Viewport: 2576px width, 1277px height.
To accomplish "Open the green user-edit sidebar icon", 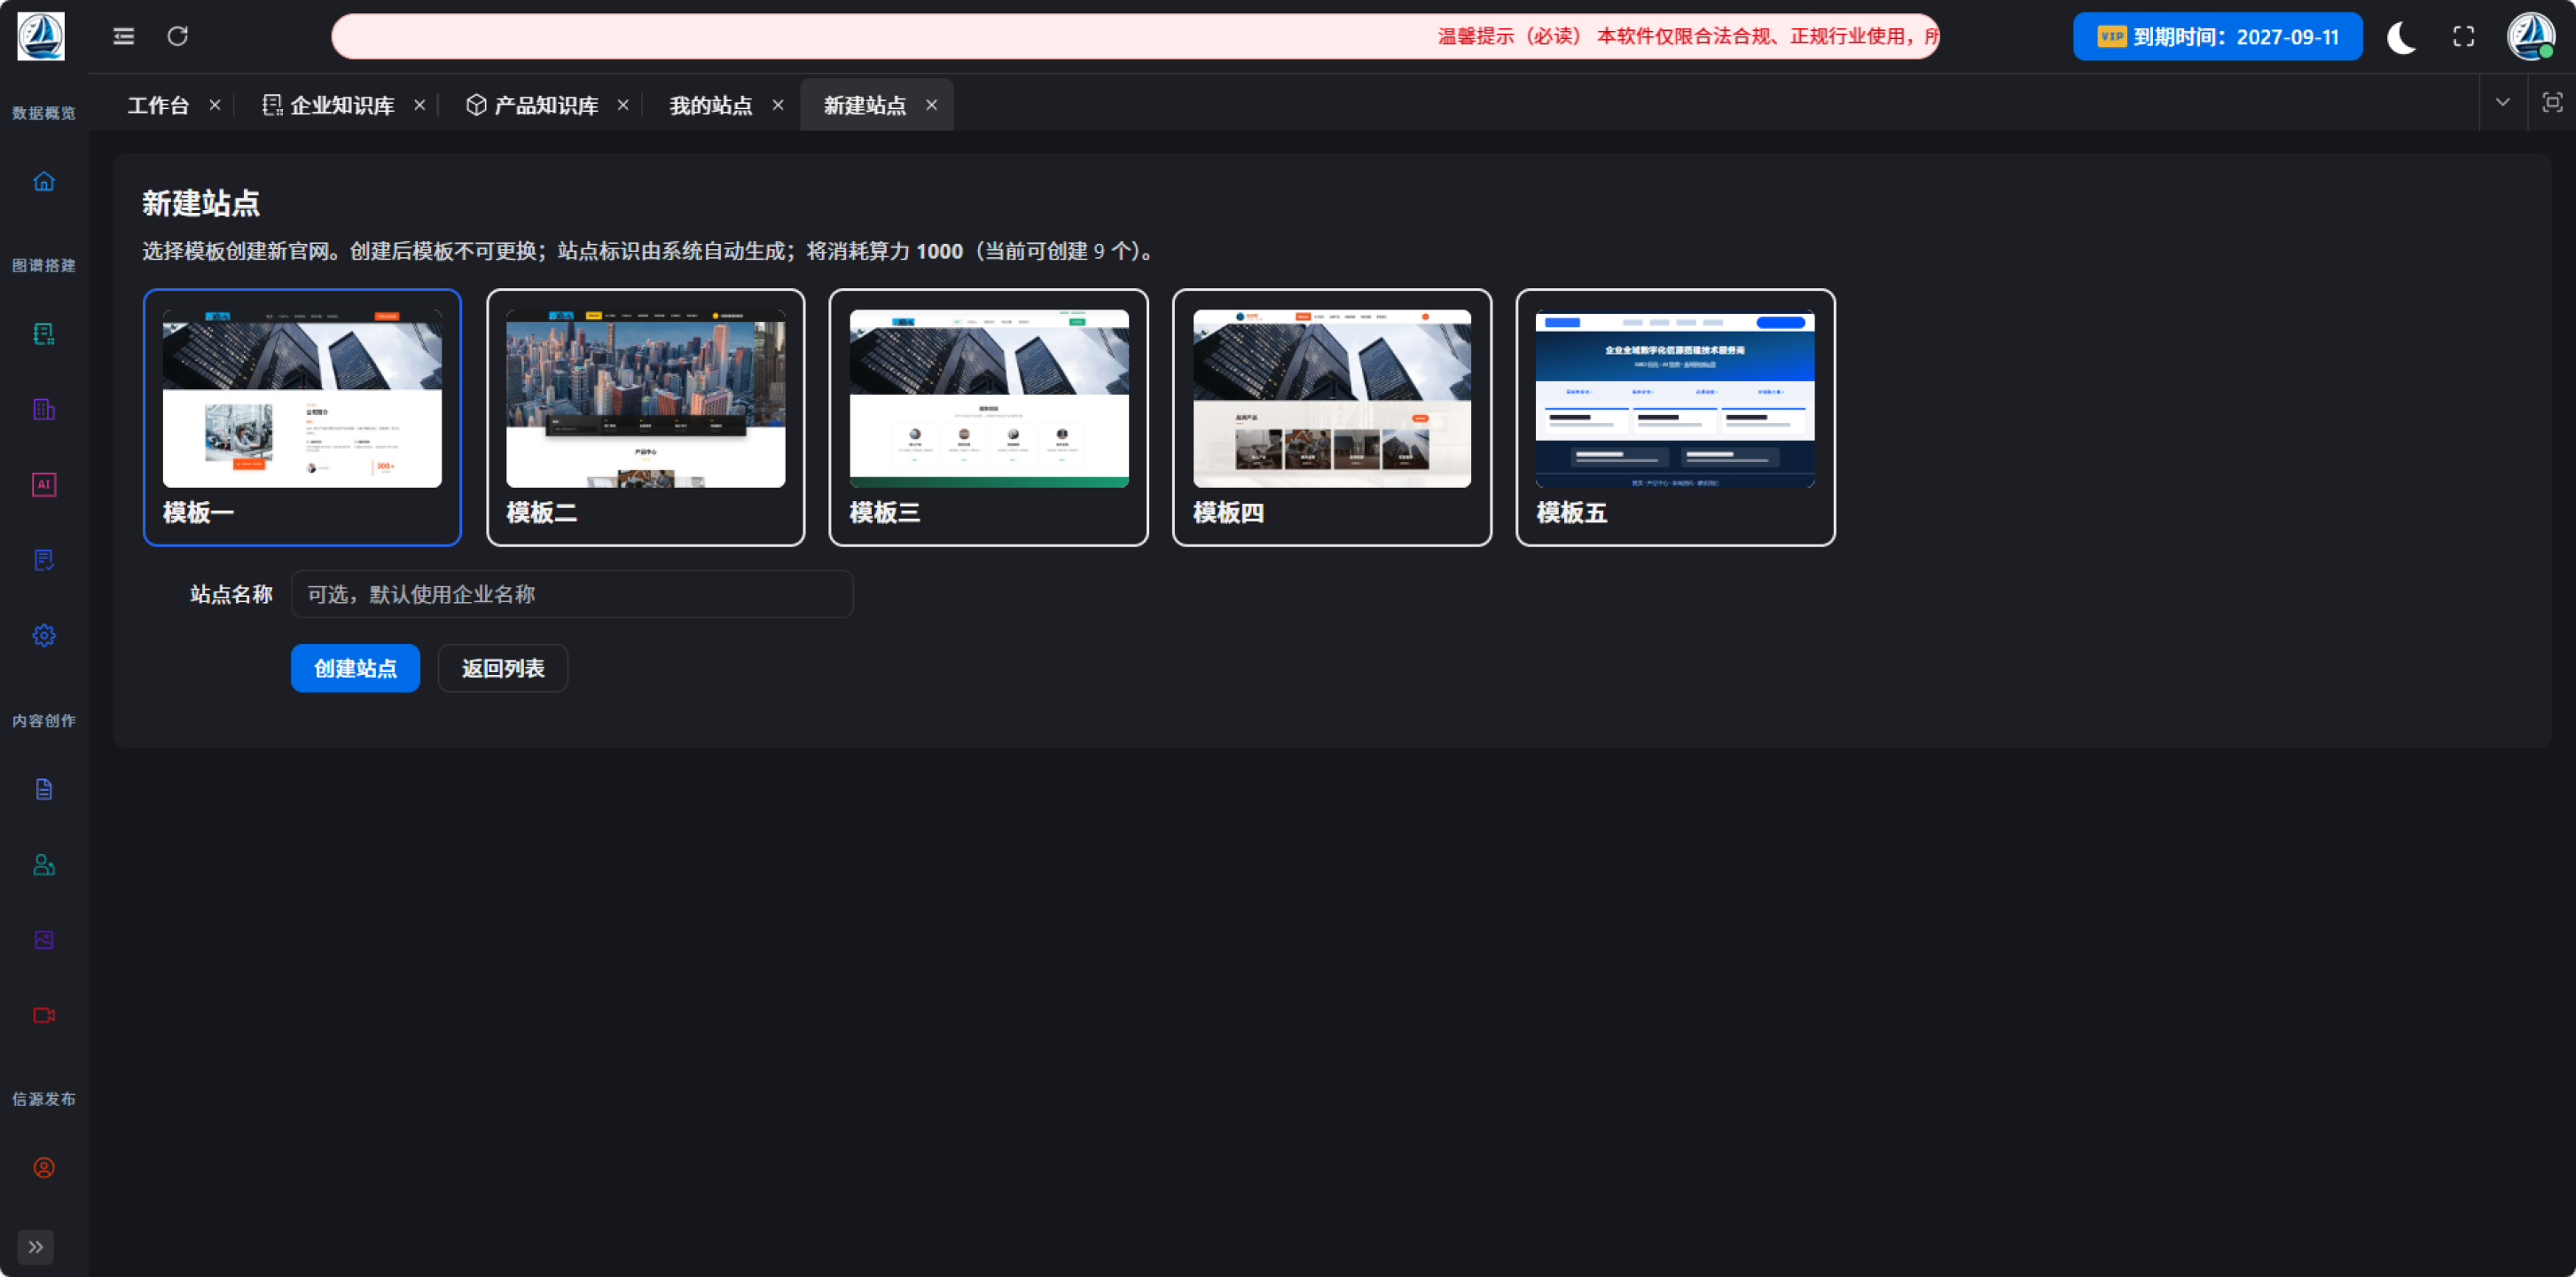I will (44, 865).
